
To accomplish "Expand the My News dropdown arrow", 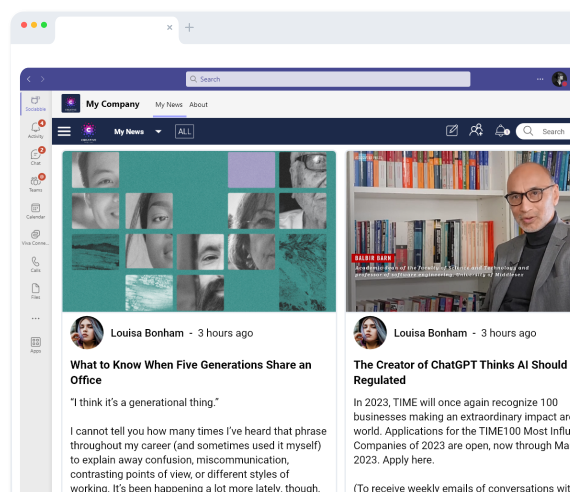I will (x=158, y=132).
